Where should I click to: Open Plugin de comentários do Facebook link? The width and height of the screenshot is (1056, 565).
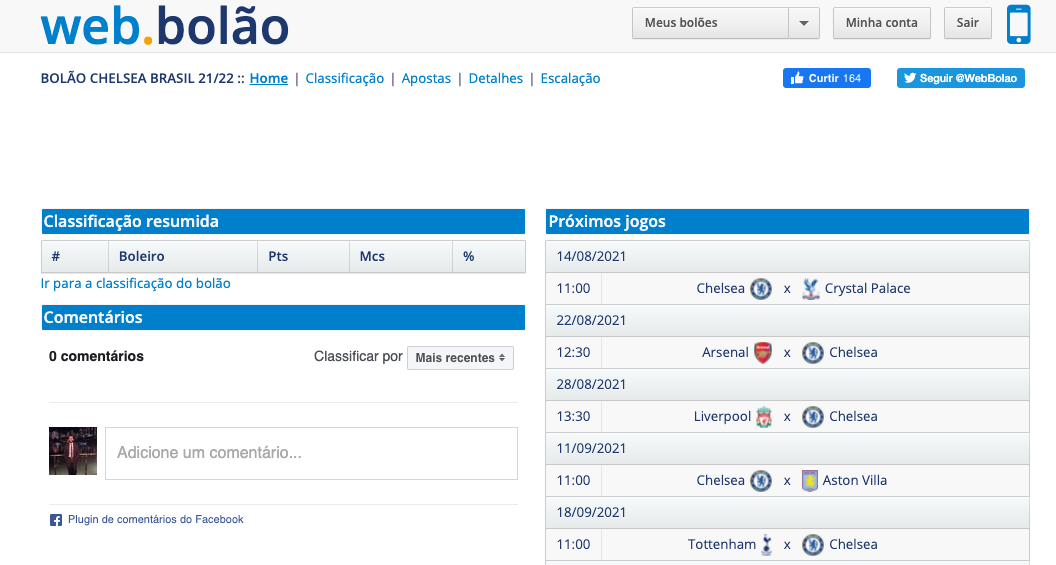coord(156,519)
